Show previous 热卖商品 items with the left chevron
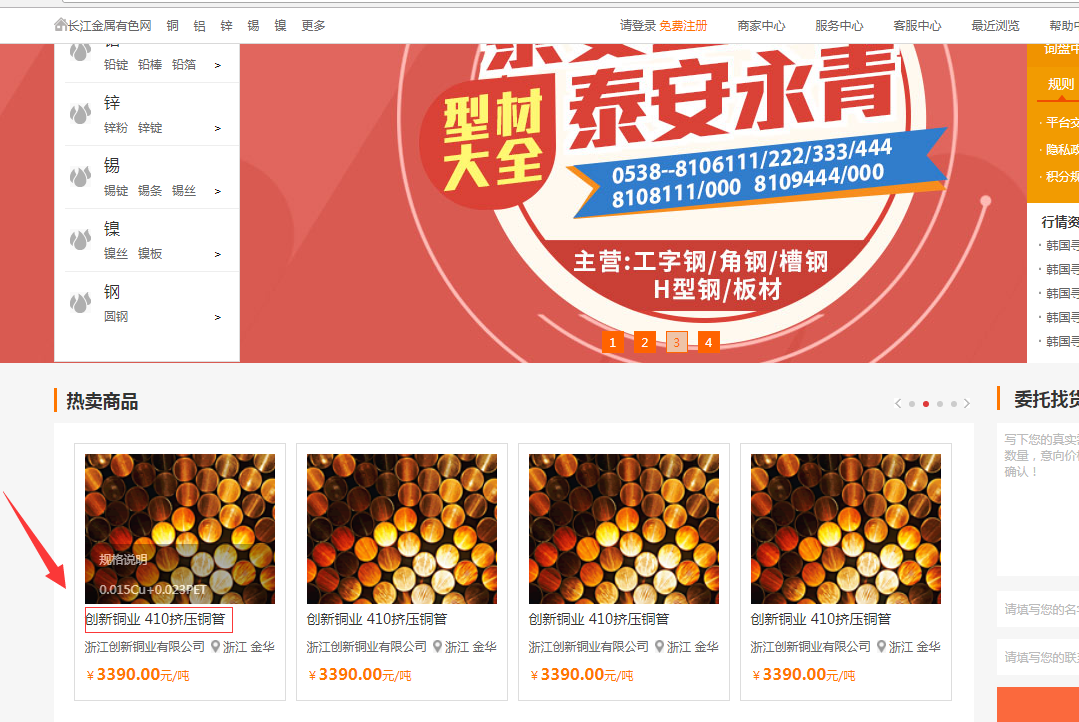The height and width of the screenshot is (722, 1079). coord(898,403)
